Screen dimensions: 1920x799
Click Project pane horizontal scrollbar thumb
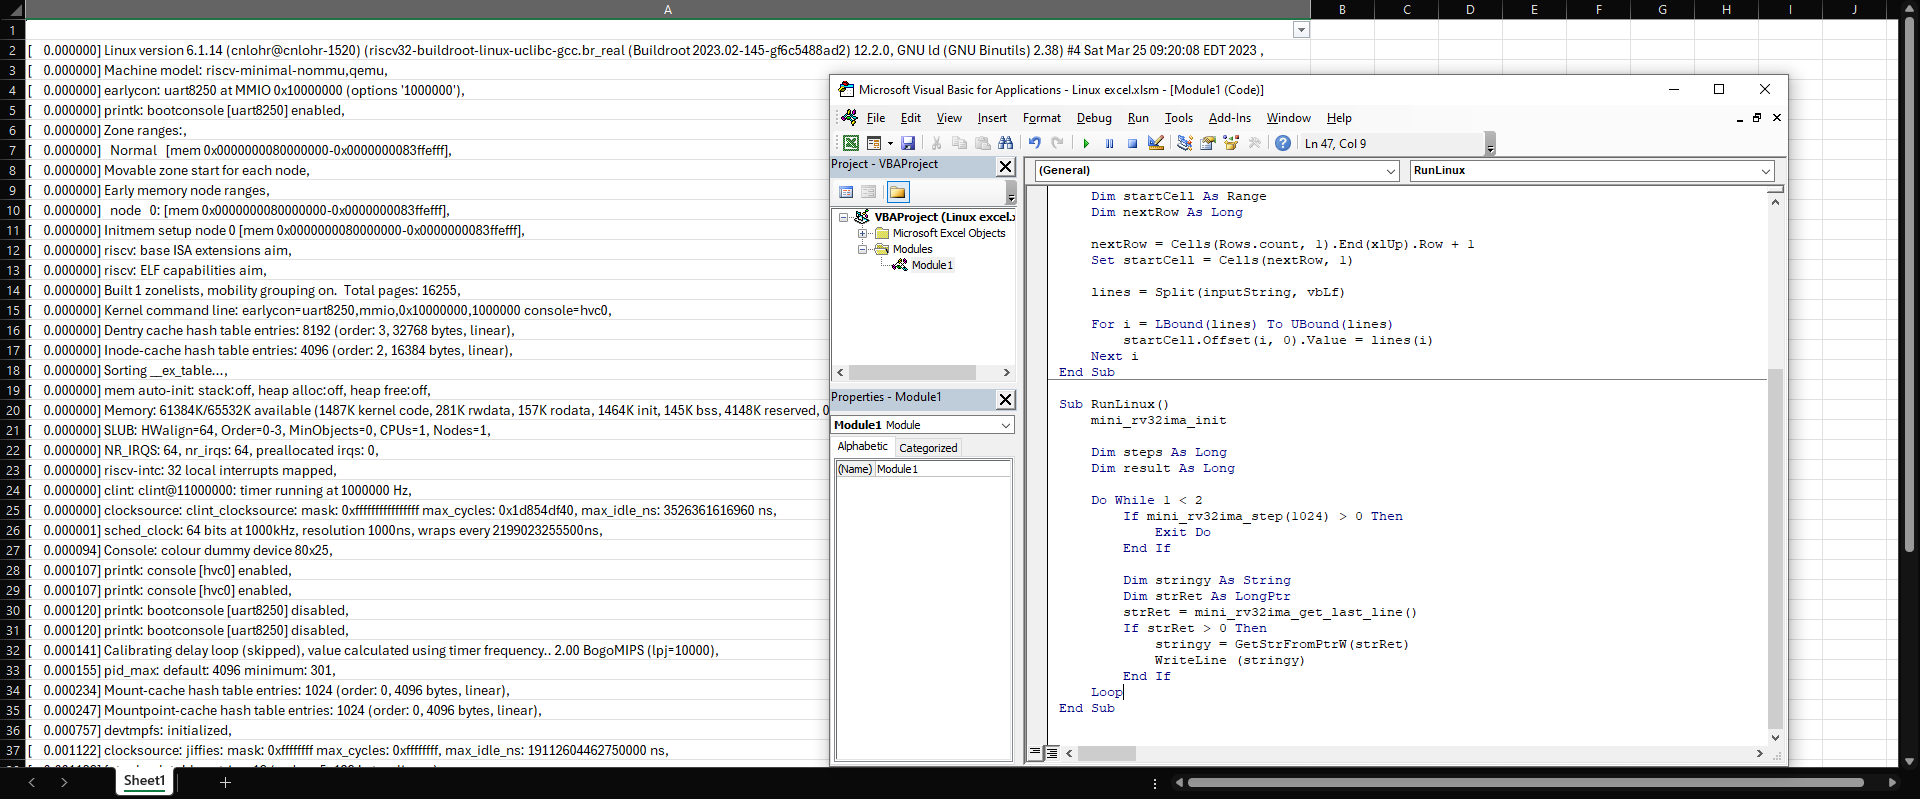912,372
